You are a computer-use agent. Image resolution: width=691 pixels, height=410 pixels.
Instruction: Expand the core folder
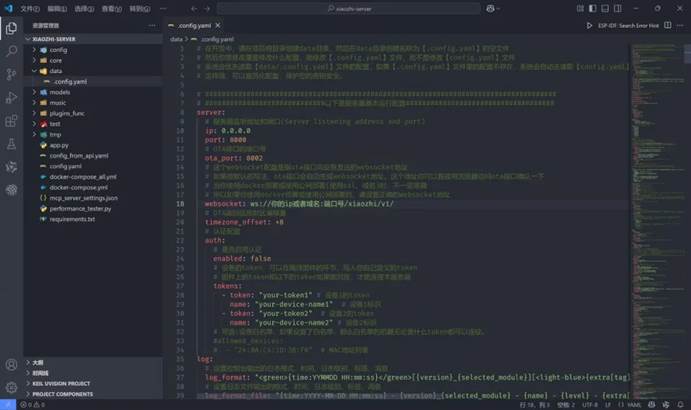point(93,60)
